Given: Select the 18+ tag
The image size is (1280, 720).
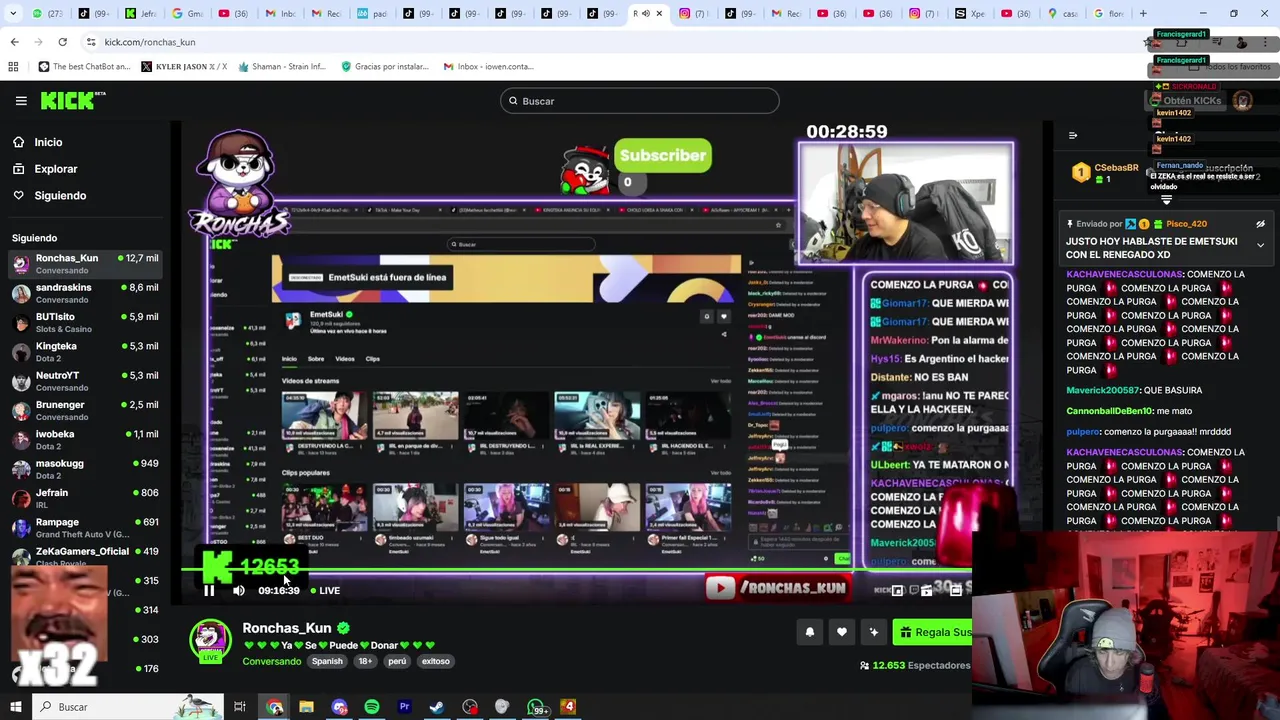Looking at the screenshot, I should (365, 661).
